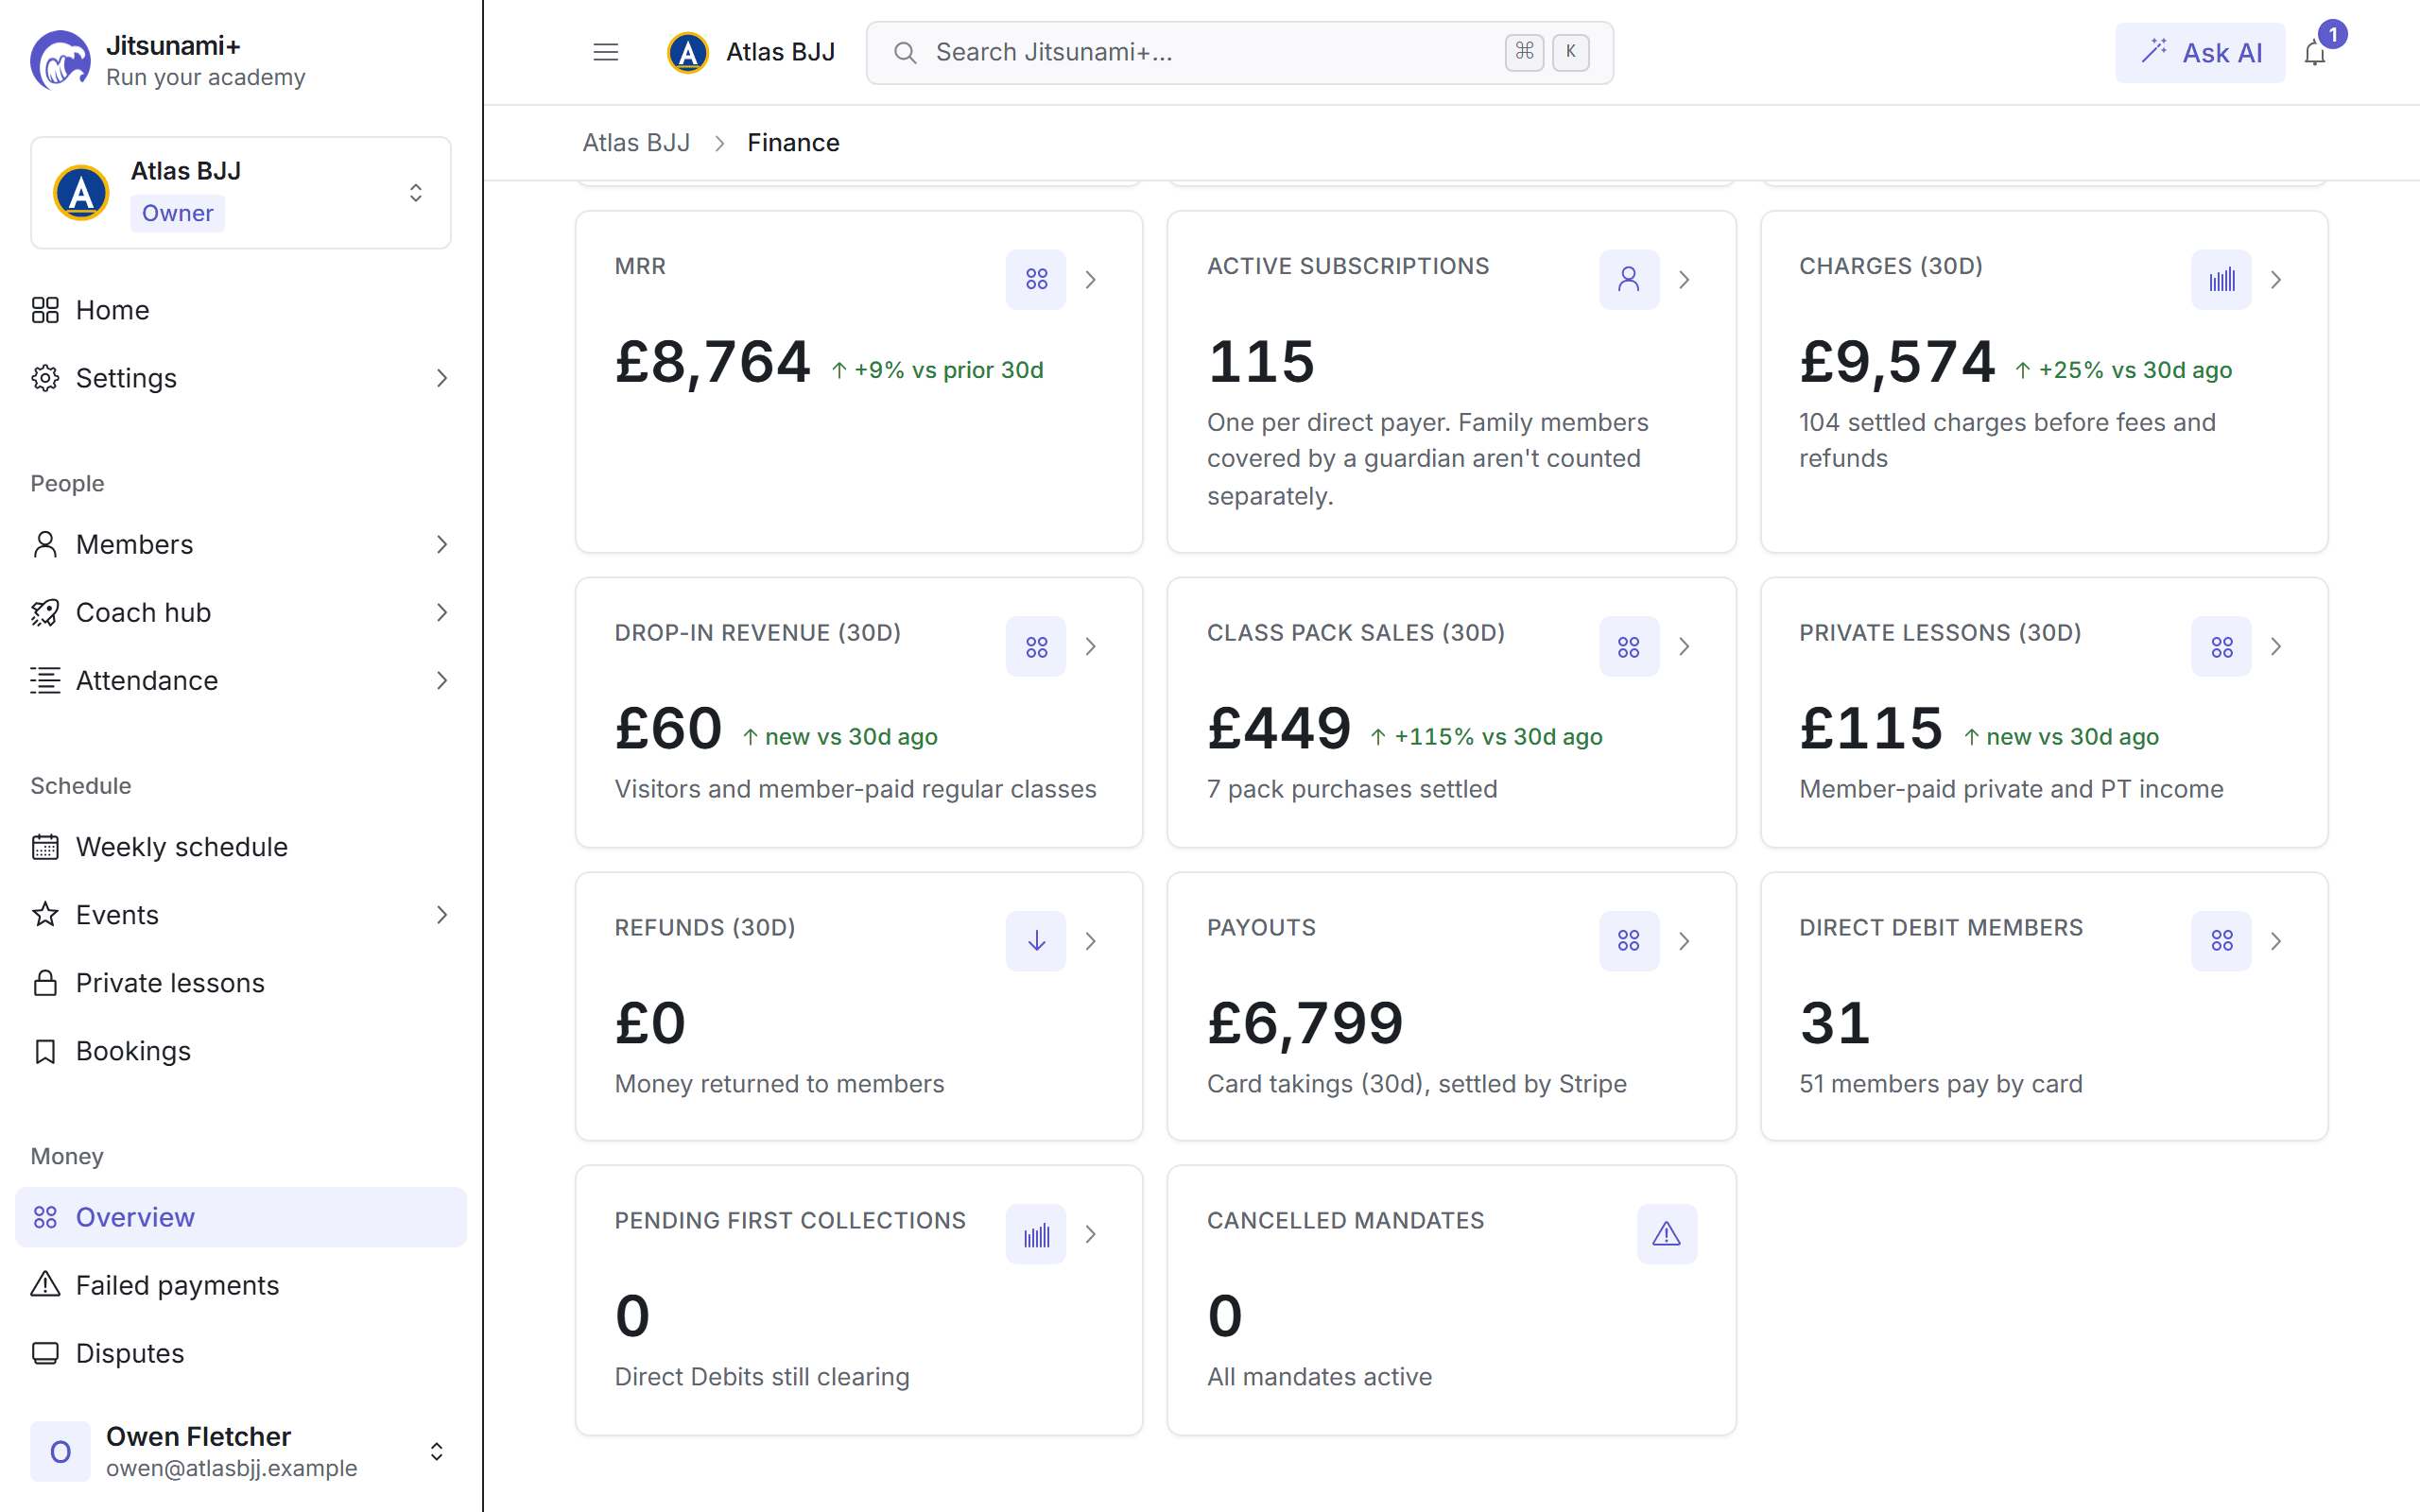Click Owen Fletcher's avatar initial
The image size is (2420, 1512).
[x=60, y=1451]
